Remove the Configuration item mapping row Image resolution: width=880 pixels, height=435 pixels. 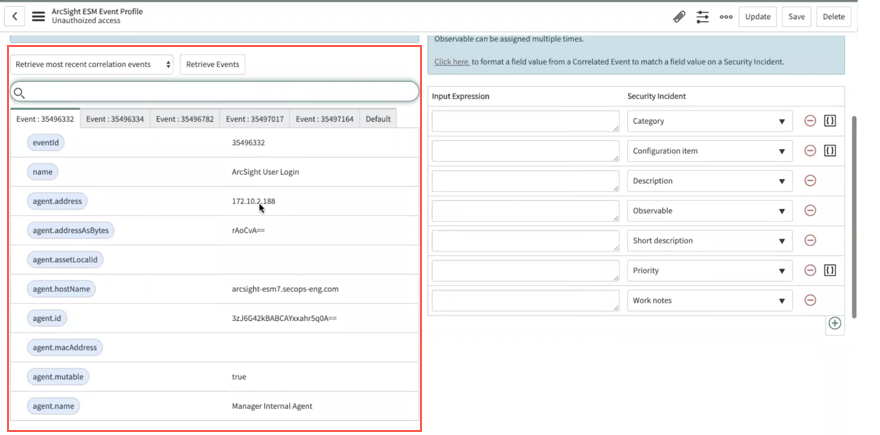tap(810, 150)
